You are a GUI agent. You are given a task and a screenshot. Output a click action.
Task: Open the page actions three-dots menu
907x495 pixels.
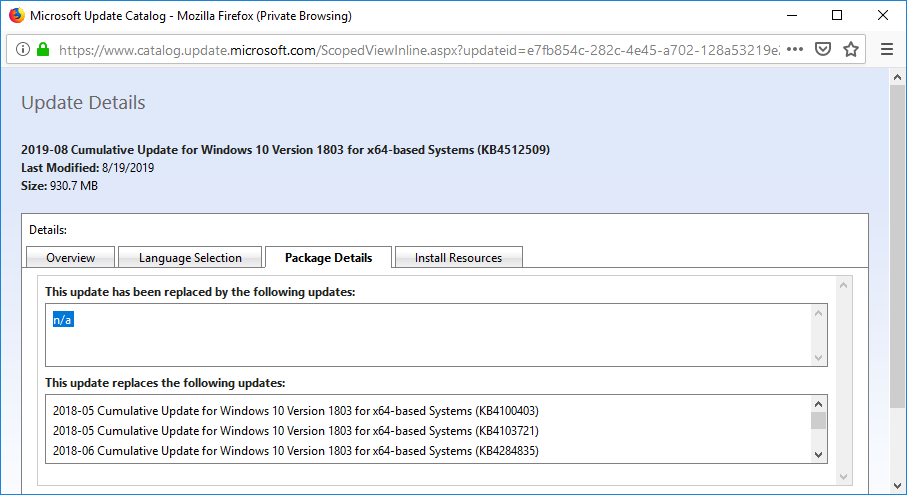[x=796, y=49]
